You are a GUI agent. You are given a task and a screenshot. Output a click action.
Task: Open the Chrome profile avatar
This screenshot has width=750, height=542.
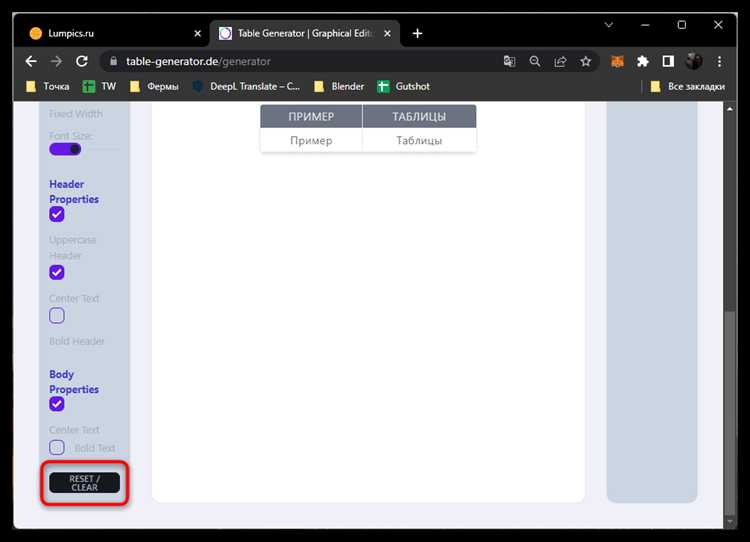point(694,61)
